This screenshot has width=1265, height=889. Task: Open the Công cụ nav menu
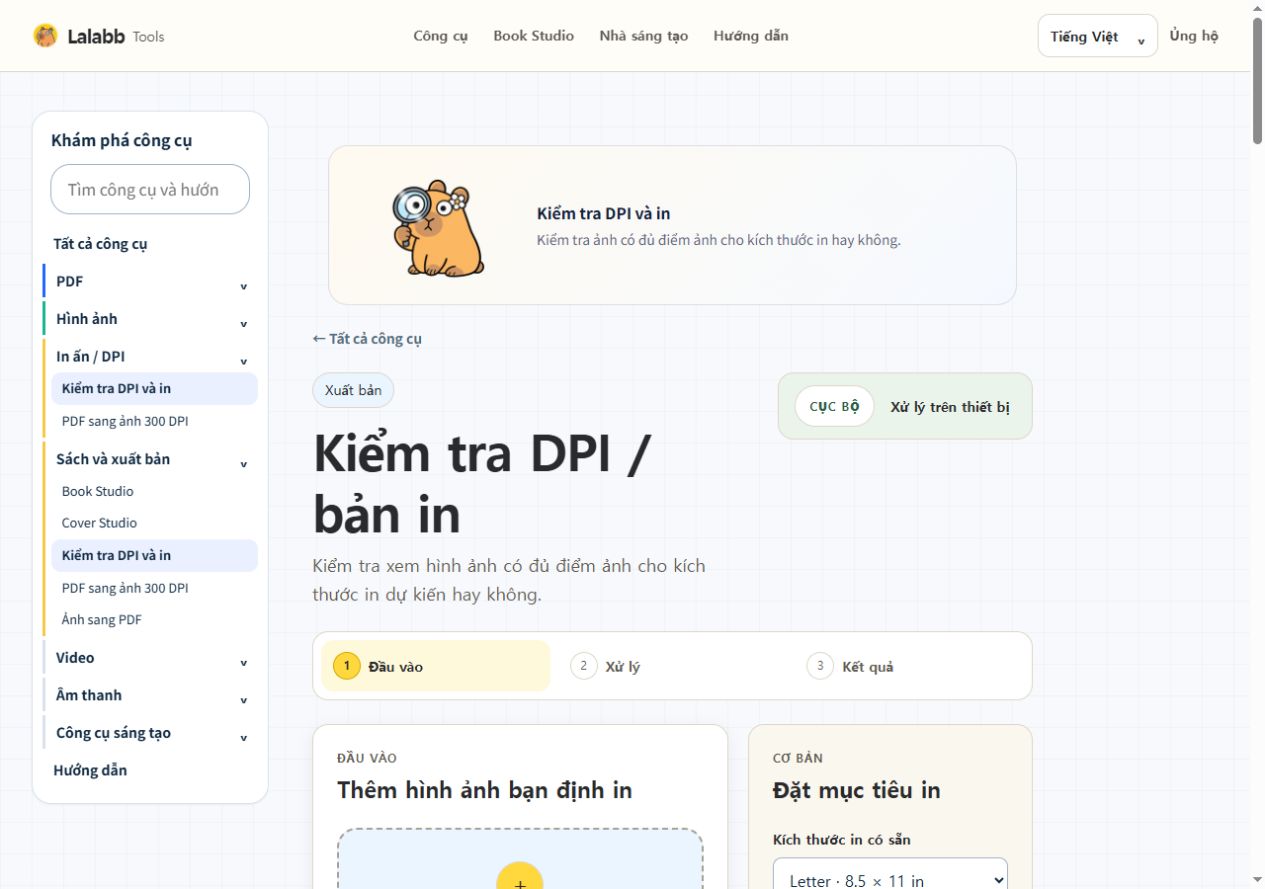[x=441, y=36]
